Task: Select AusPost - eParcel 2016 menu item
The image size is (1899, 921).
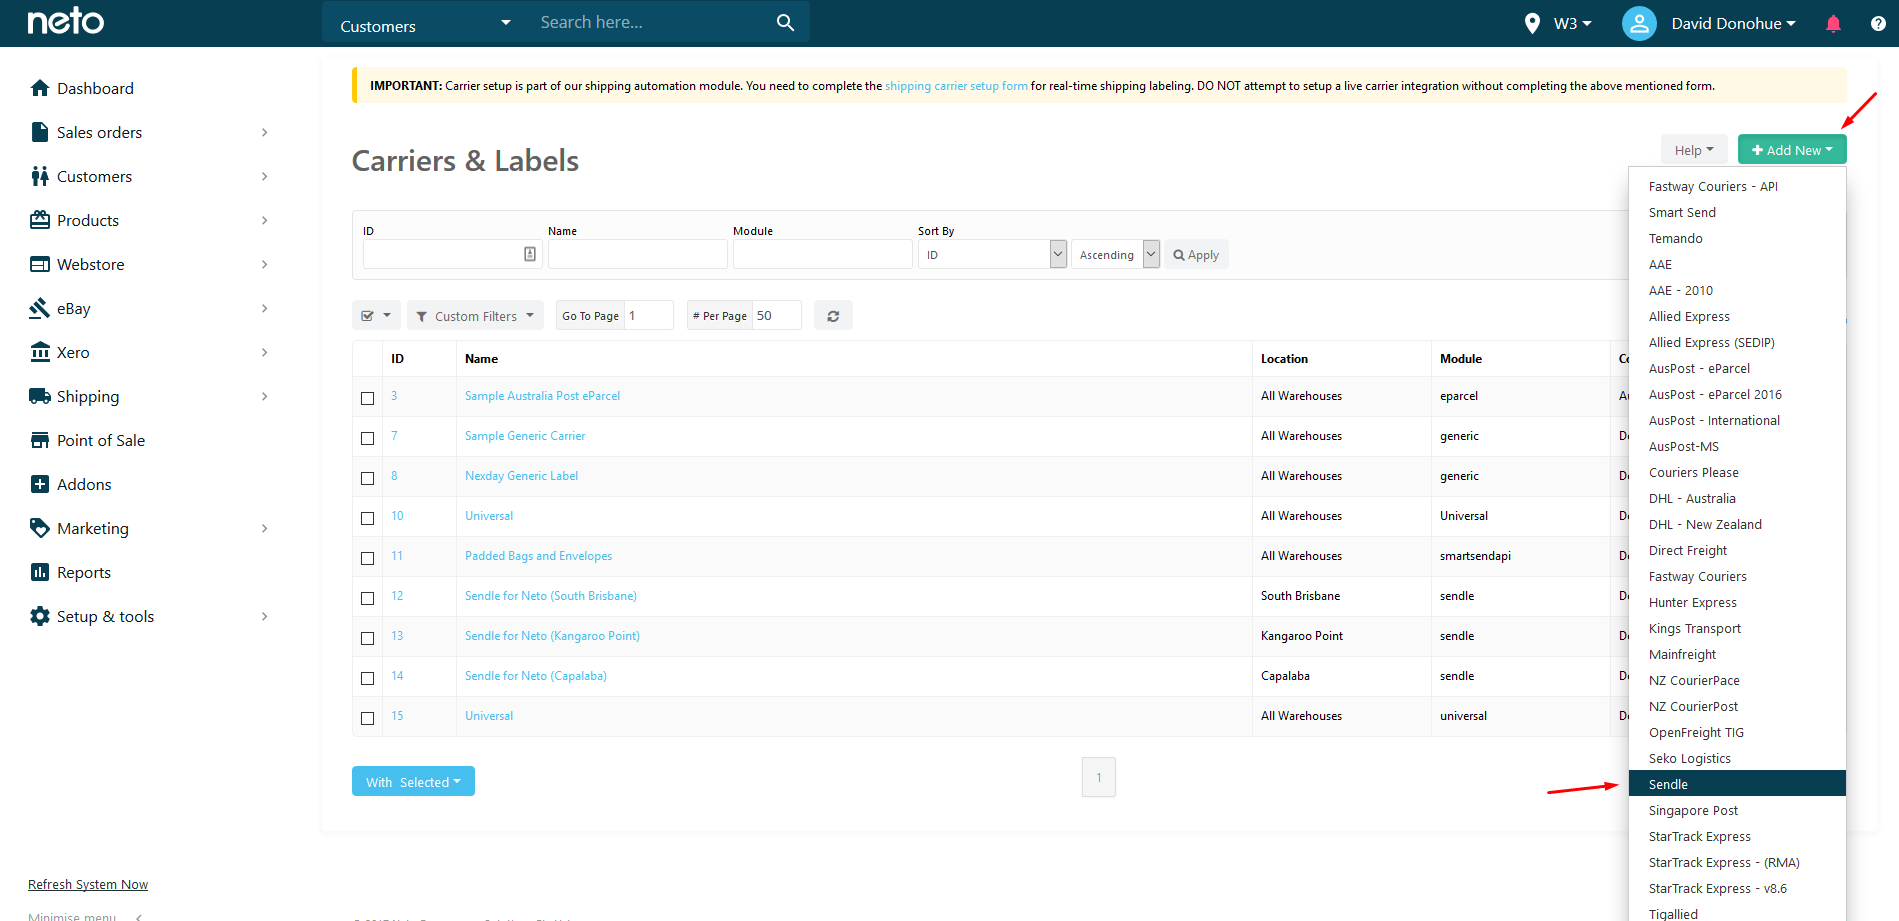Action: [1737, 394]
